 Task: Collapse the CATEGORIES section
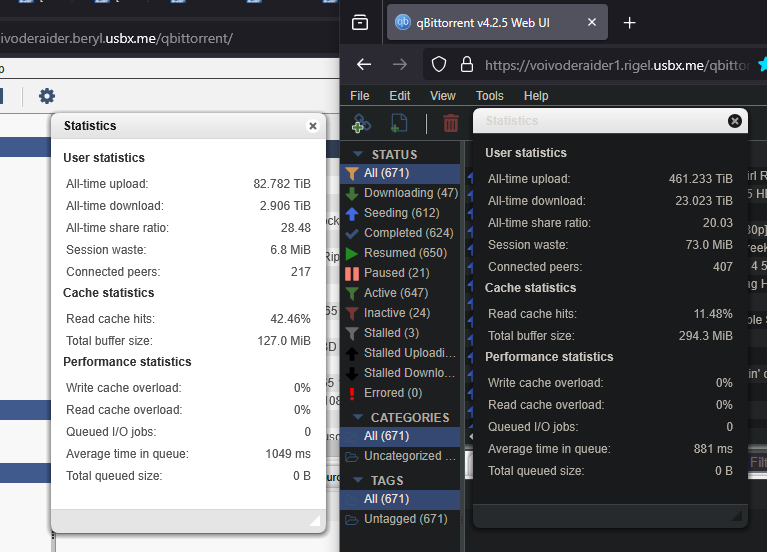coord(358,417)
